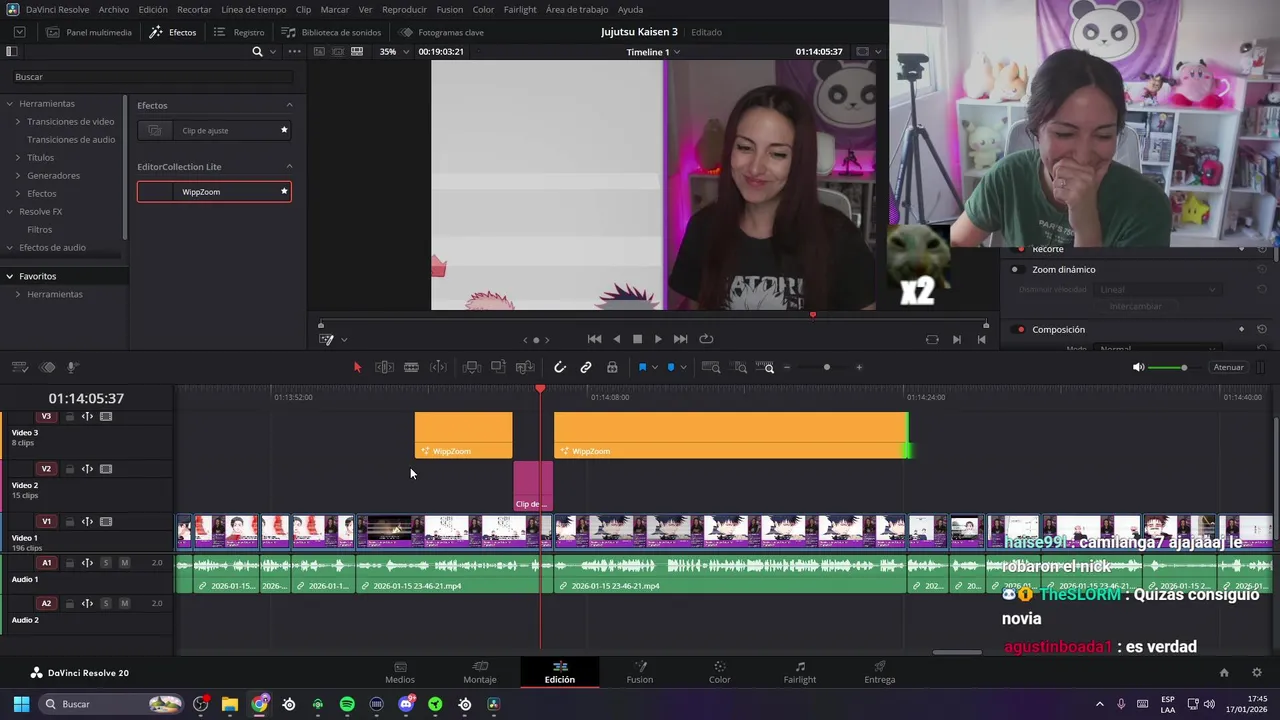
Task: Expand the Generadores category
Action: [18, 175]
